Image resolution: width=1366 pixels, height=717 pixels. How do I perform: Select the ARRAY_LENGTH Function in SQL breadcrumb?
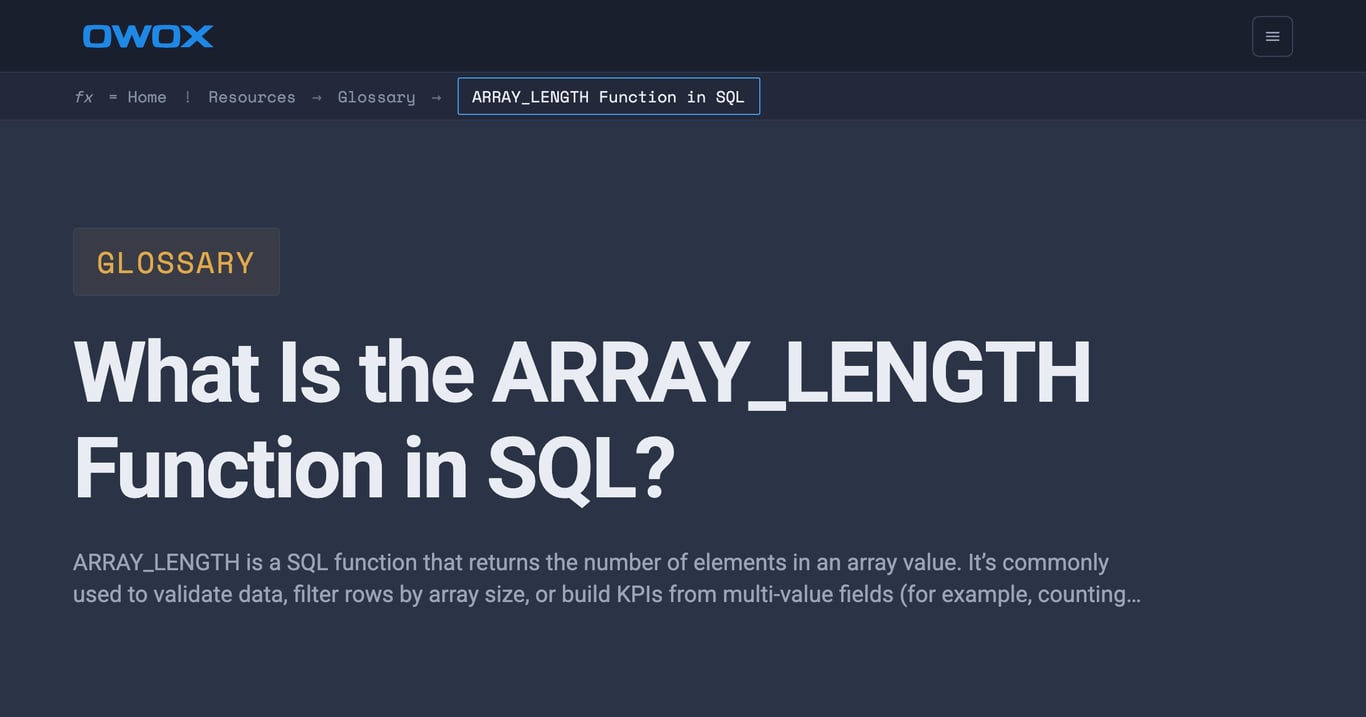pos(608,96)
